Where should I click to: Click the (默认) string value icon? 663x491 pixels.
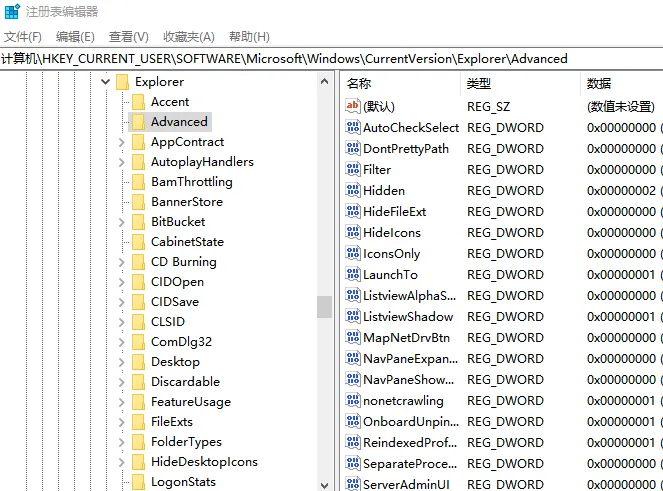(353, 106)
